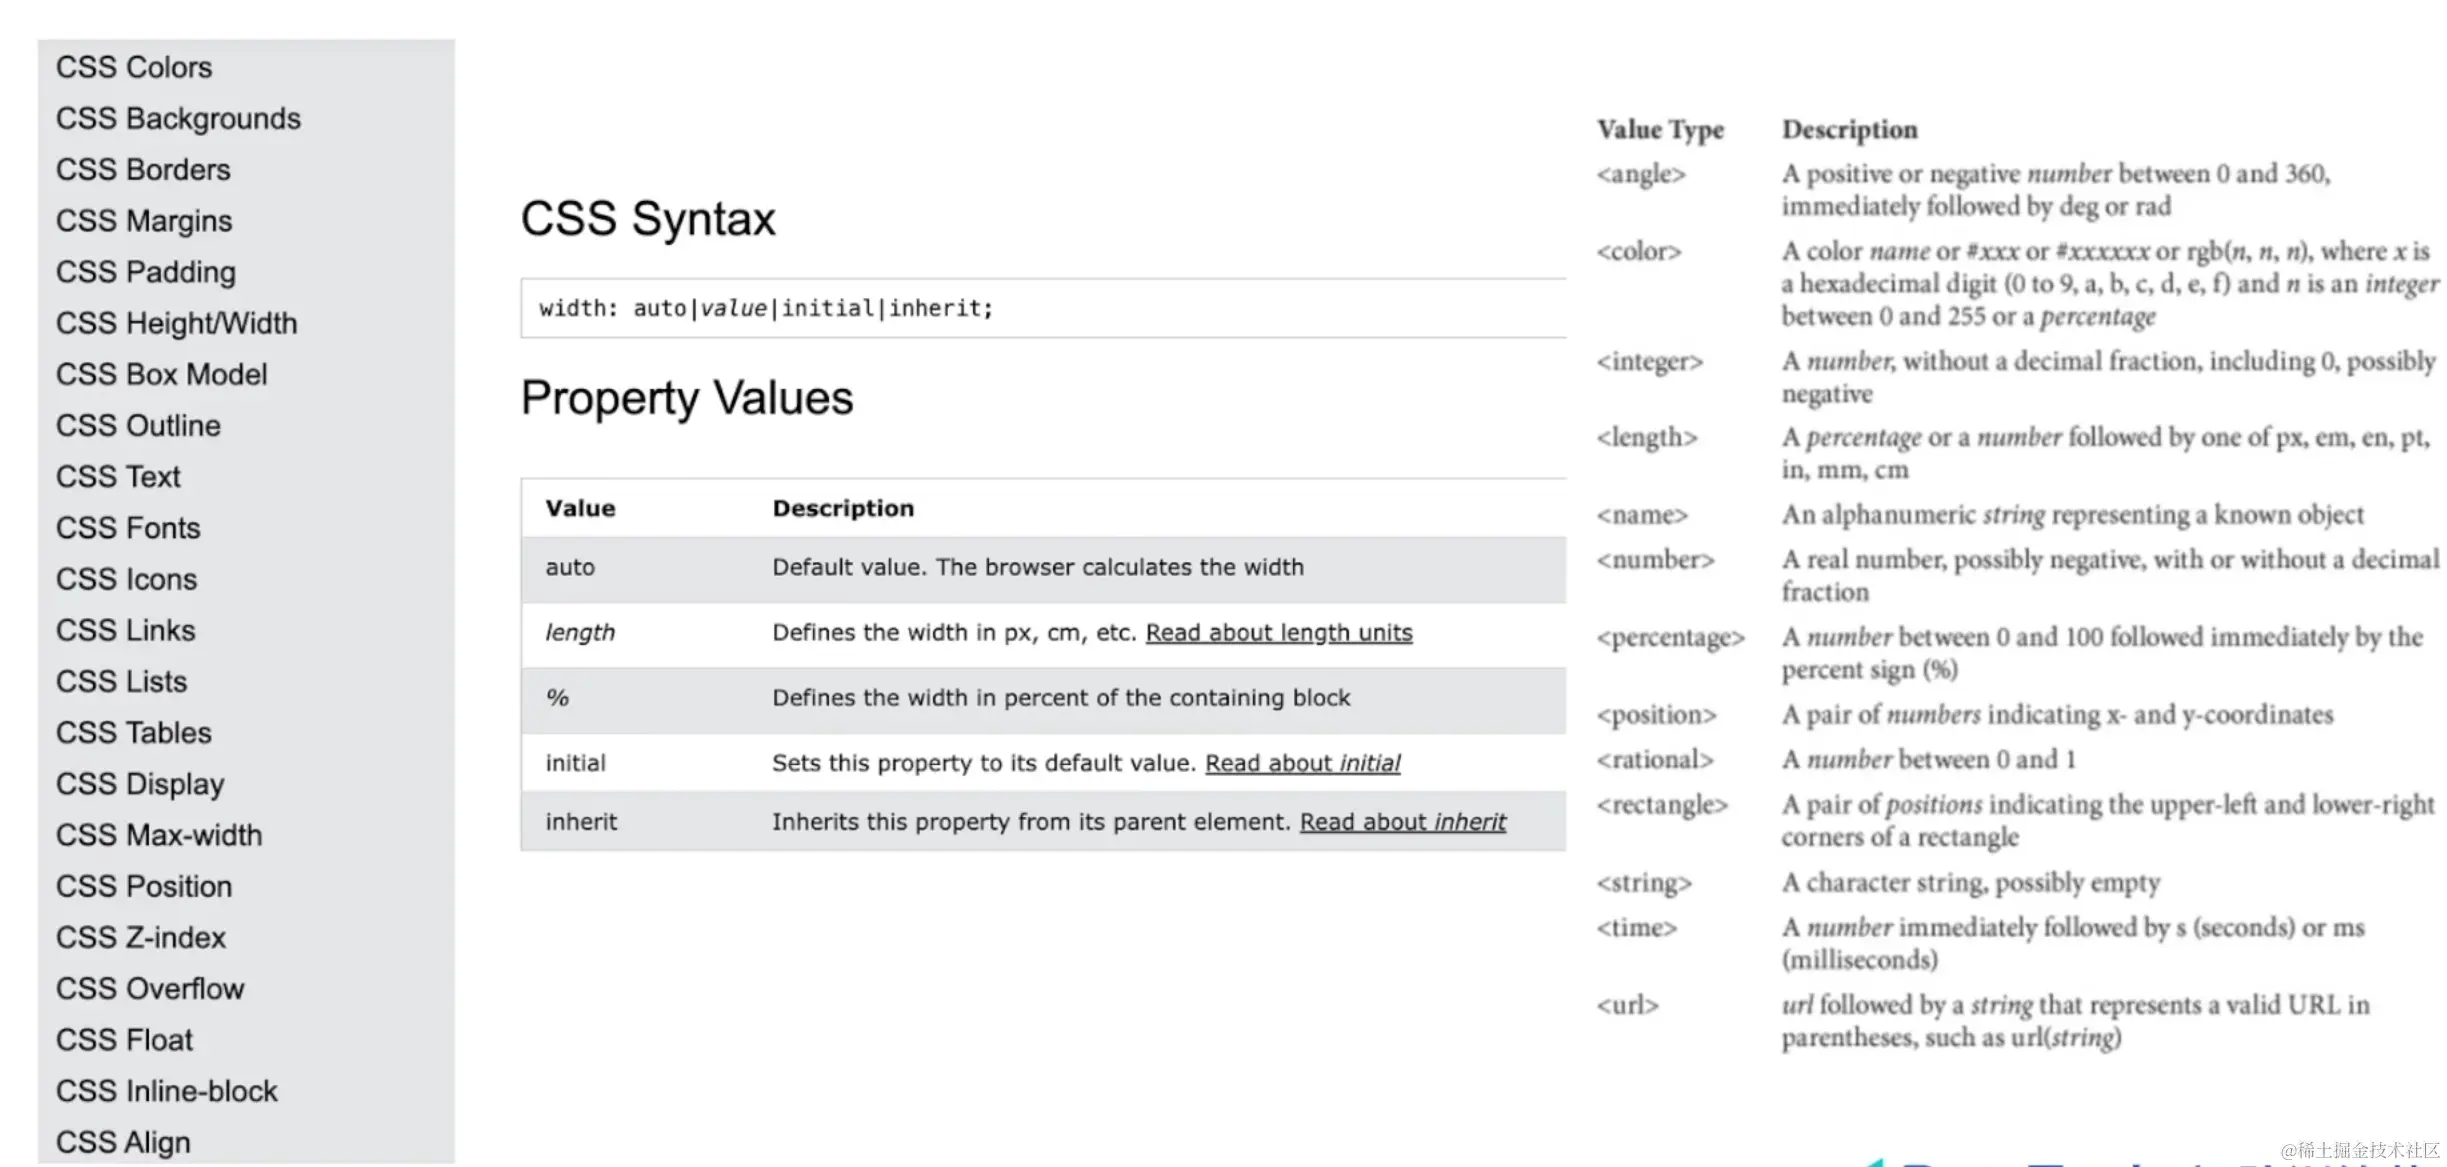Select CSS Display in sidebar
The width and height of the screenshot is (2447, 1167).
click(140, 784)
